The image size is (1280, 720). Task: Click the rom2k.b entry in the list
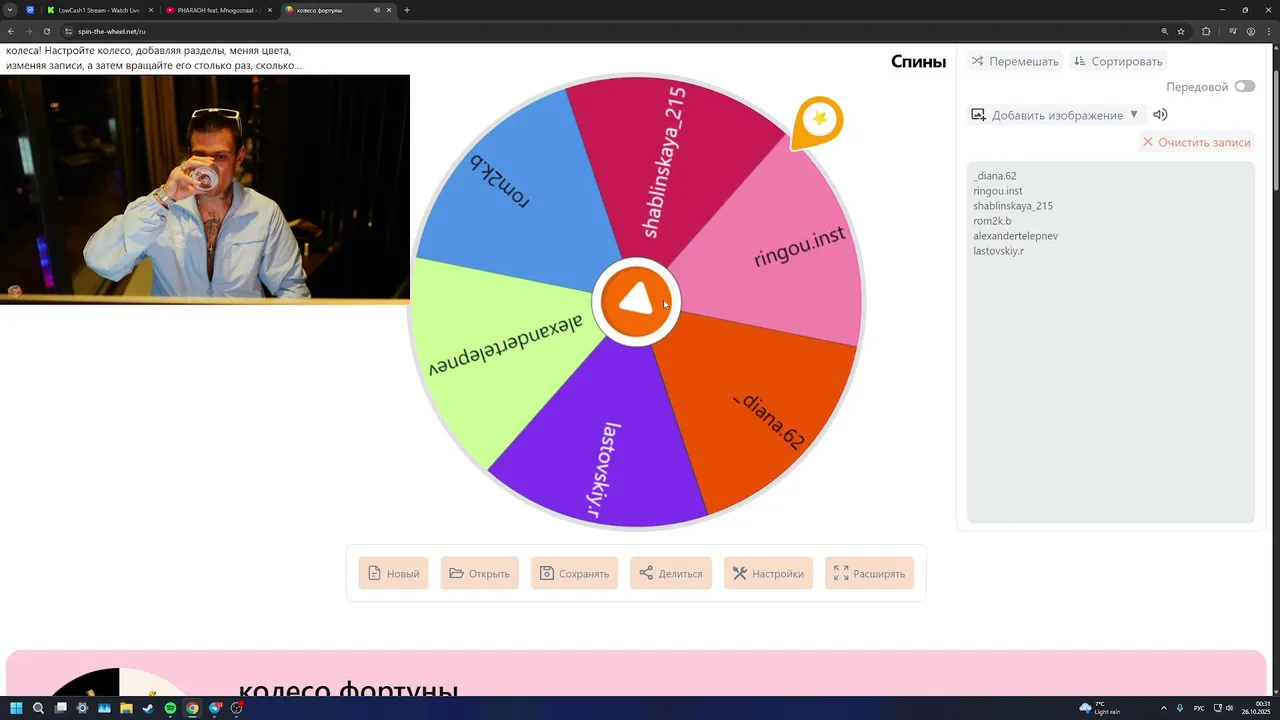992,221
